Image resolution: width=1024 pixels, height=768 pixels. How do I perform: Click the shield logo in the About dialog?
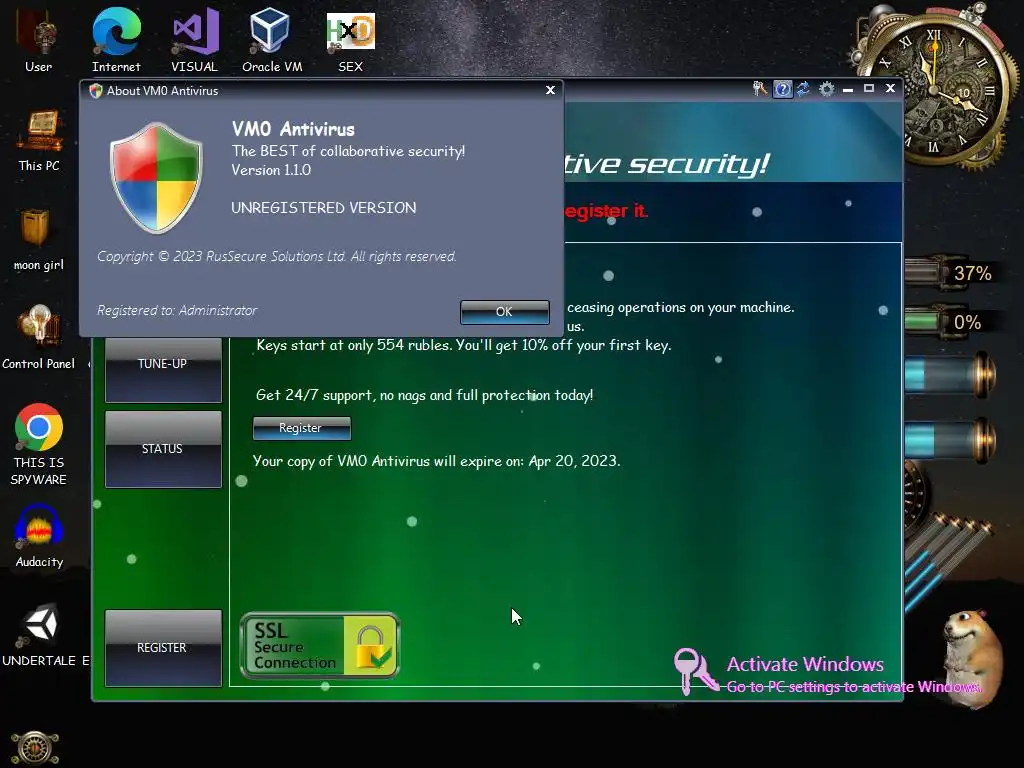tap(156, 178)
